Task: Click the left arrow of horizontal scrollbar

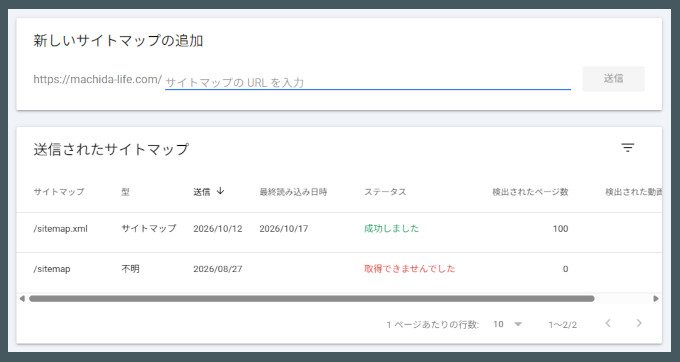Action: pyautogui.click(x=22, y=298)
